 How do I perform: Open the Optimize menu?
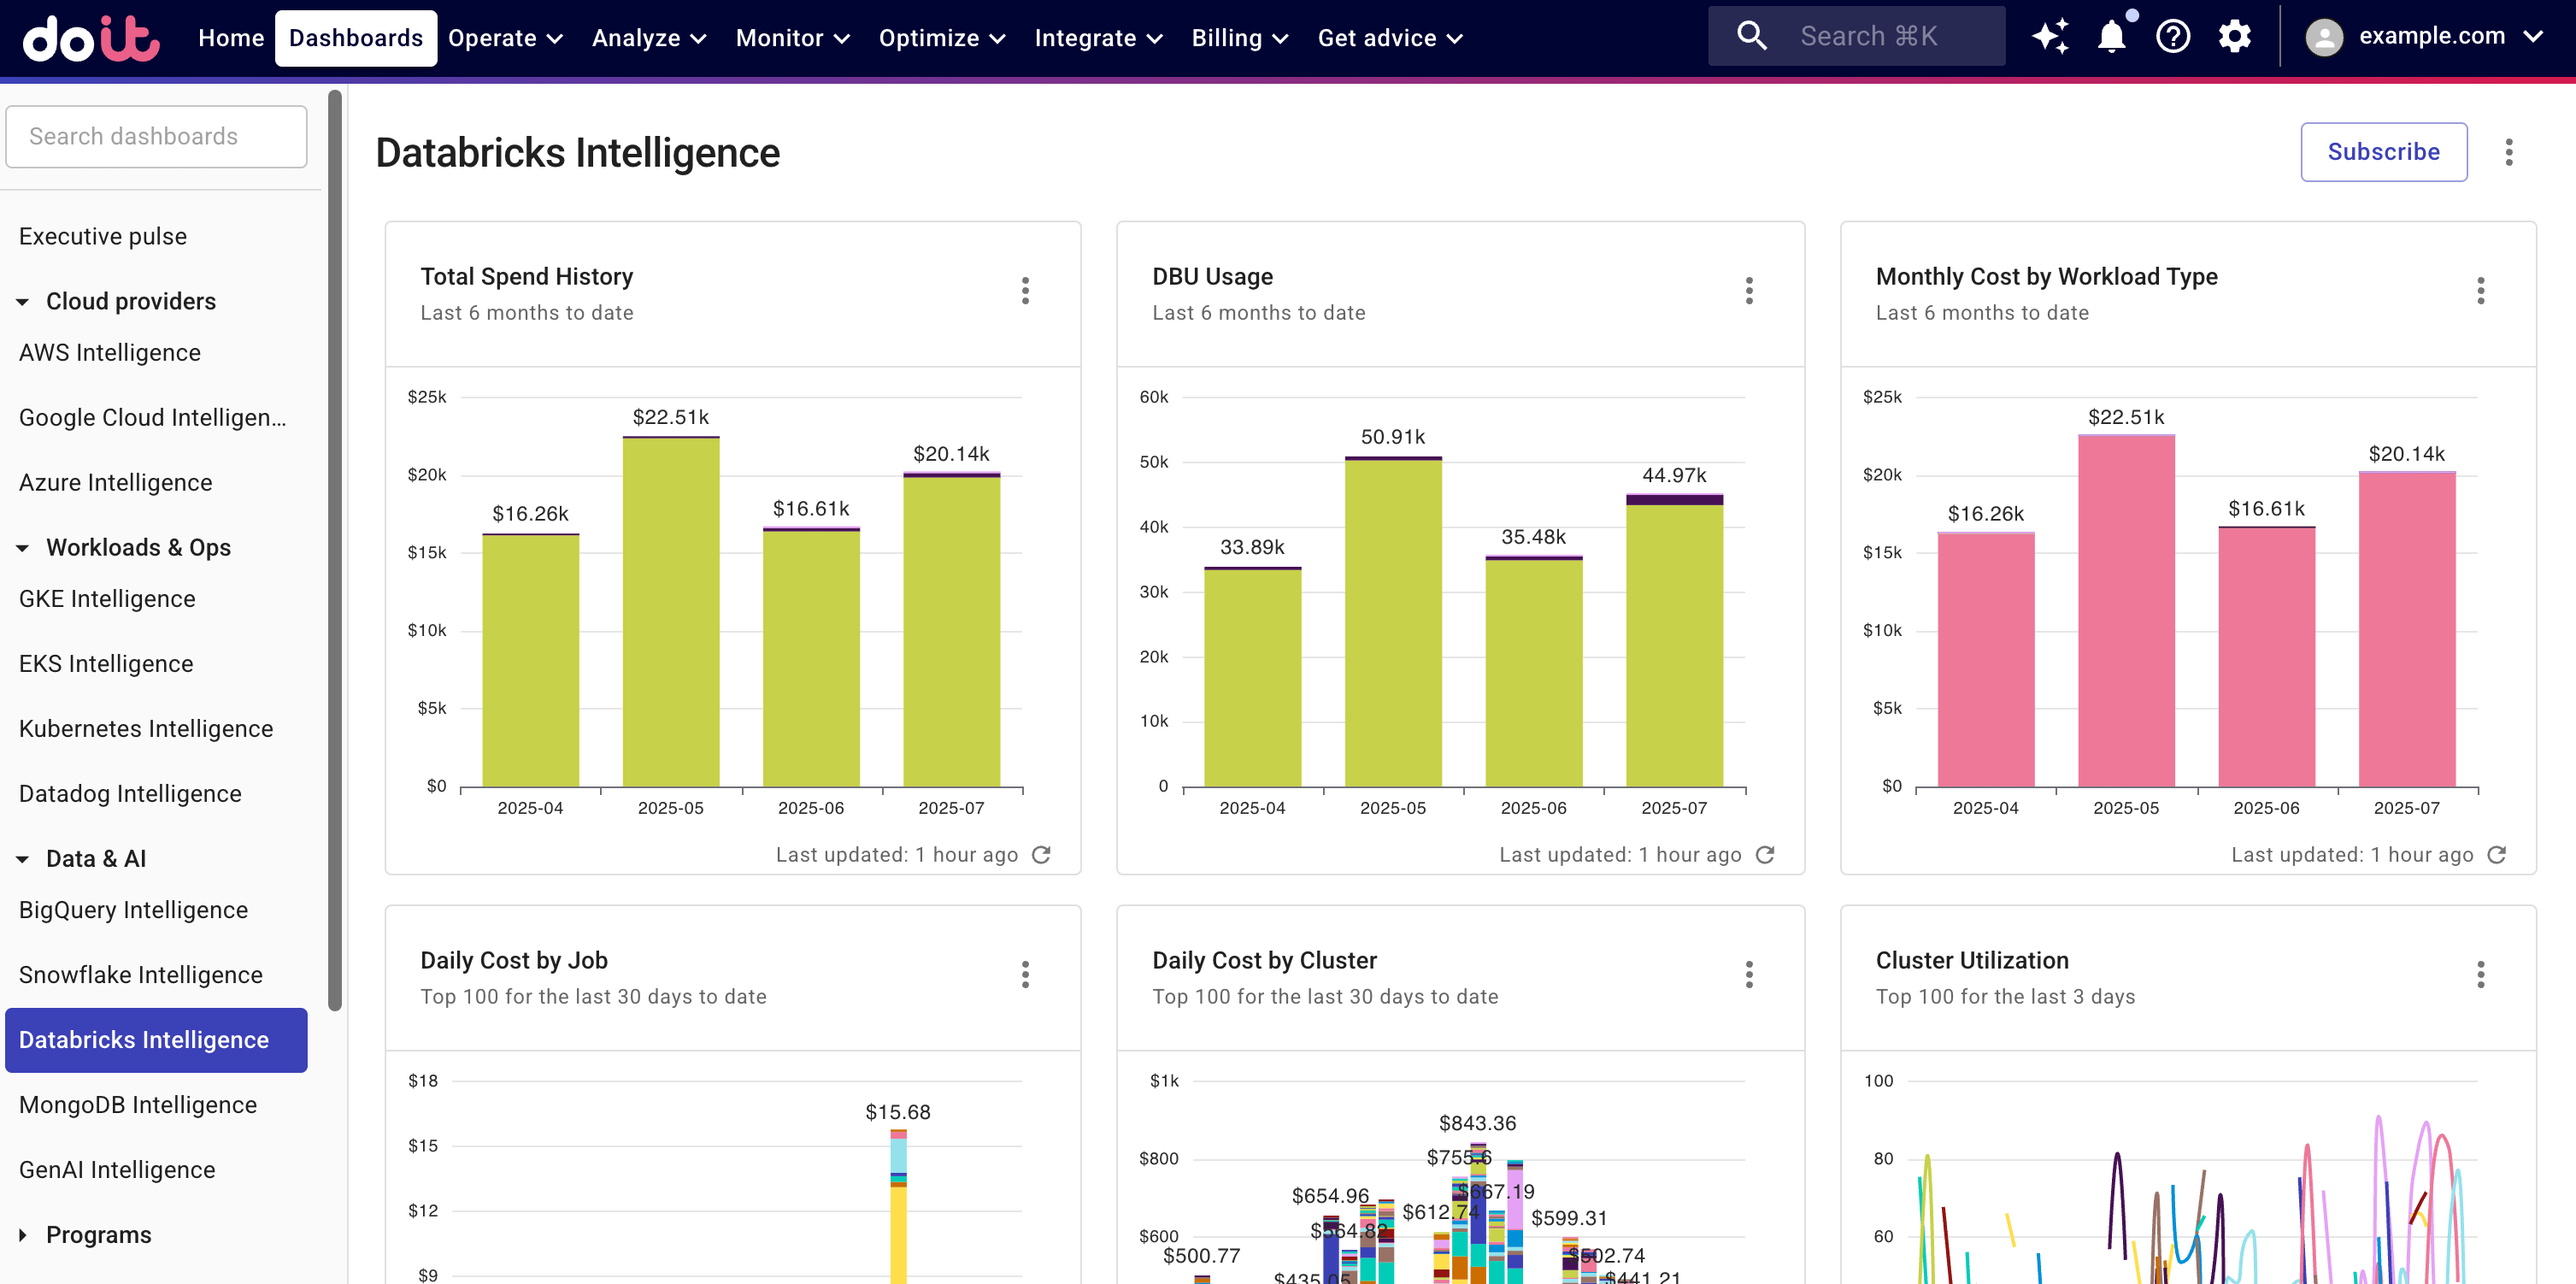click(940, 38)
